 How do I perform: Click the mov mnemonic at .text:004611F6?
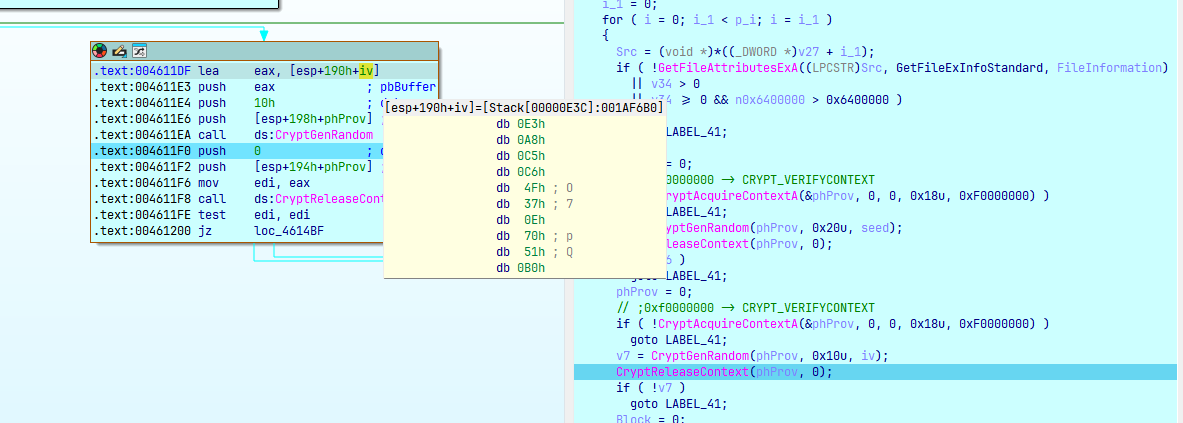click(208, 183)
